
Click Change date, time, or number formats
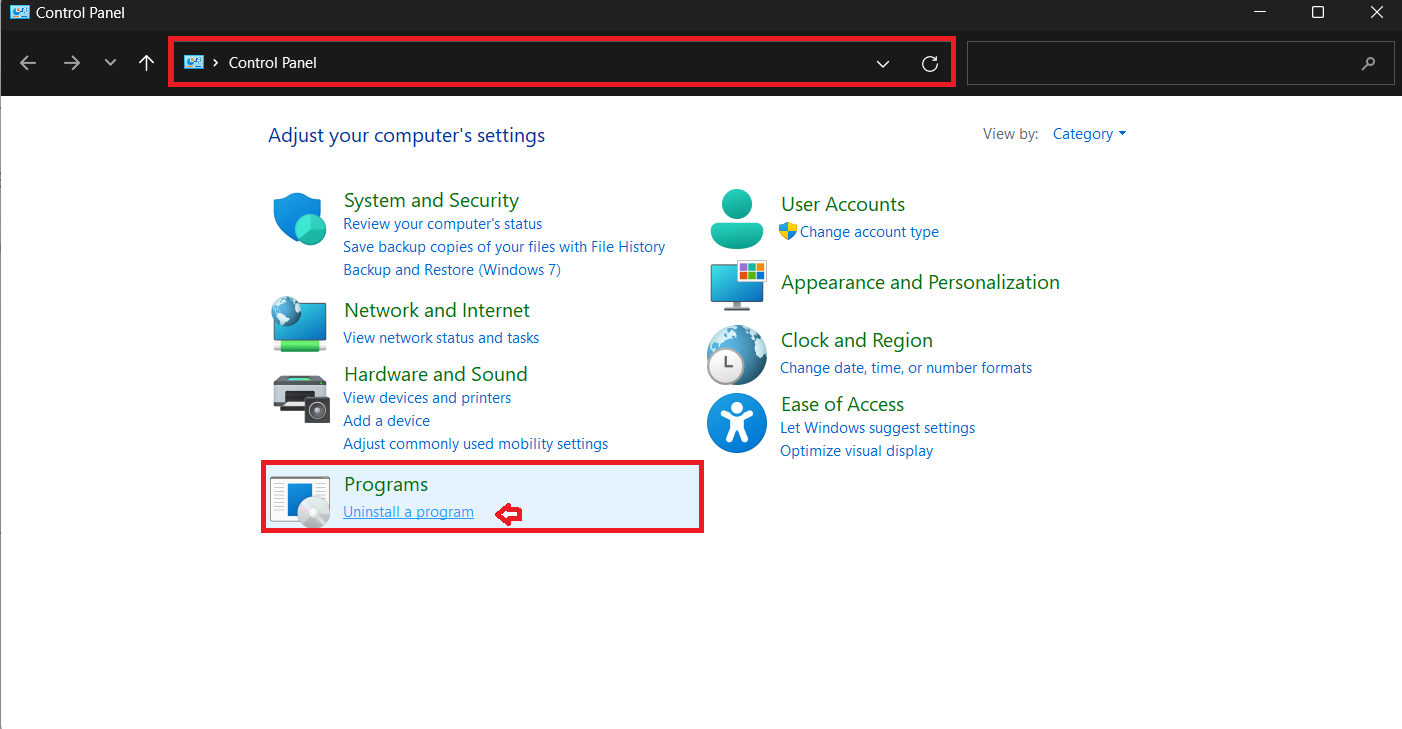pos(906,368)
